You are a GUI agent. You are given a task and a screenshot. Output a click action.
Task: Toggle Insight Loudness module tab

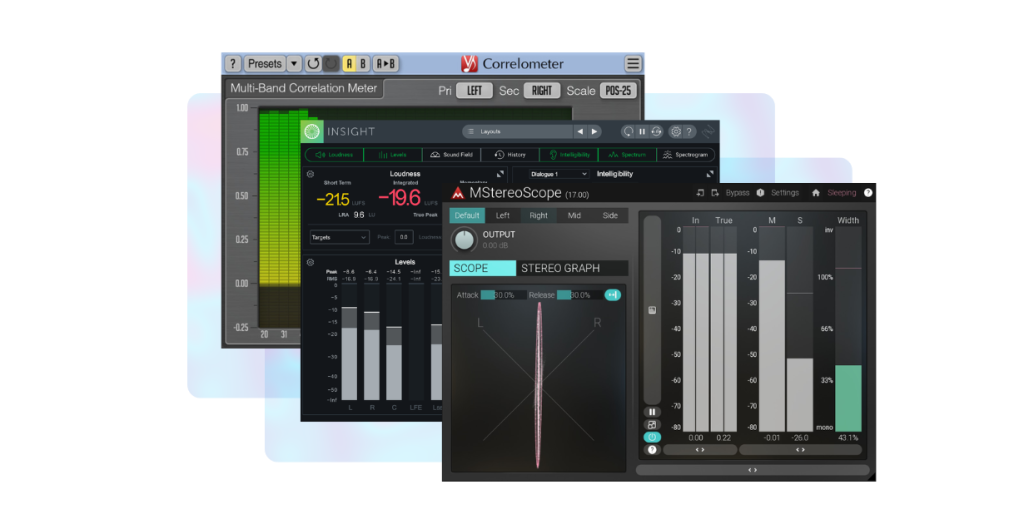click(334, 155)
